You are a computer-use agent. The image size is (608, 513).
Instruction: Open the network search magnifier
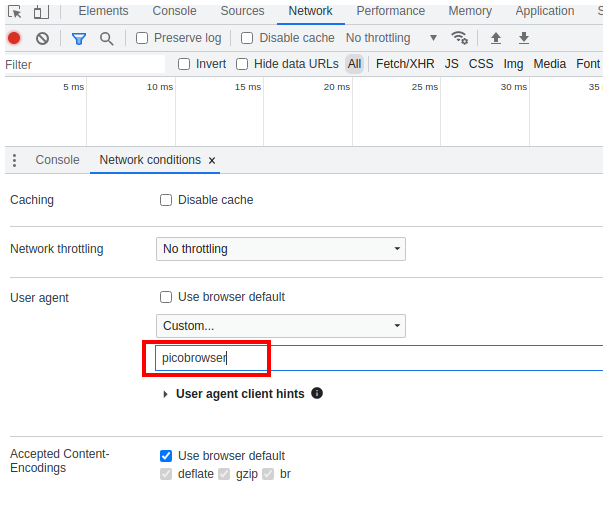(106, 38)
